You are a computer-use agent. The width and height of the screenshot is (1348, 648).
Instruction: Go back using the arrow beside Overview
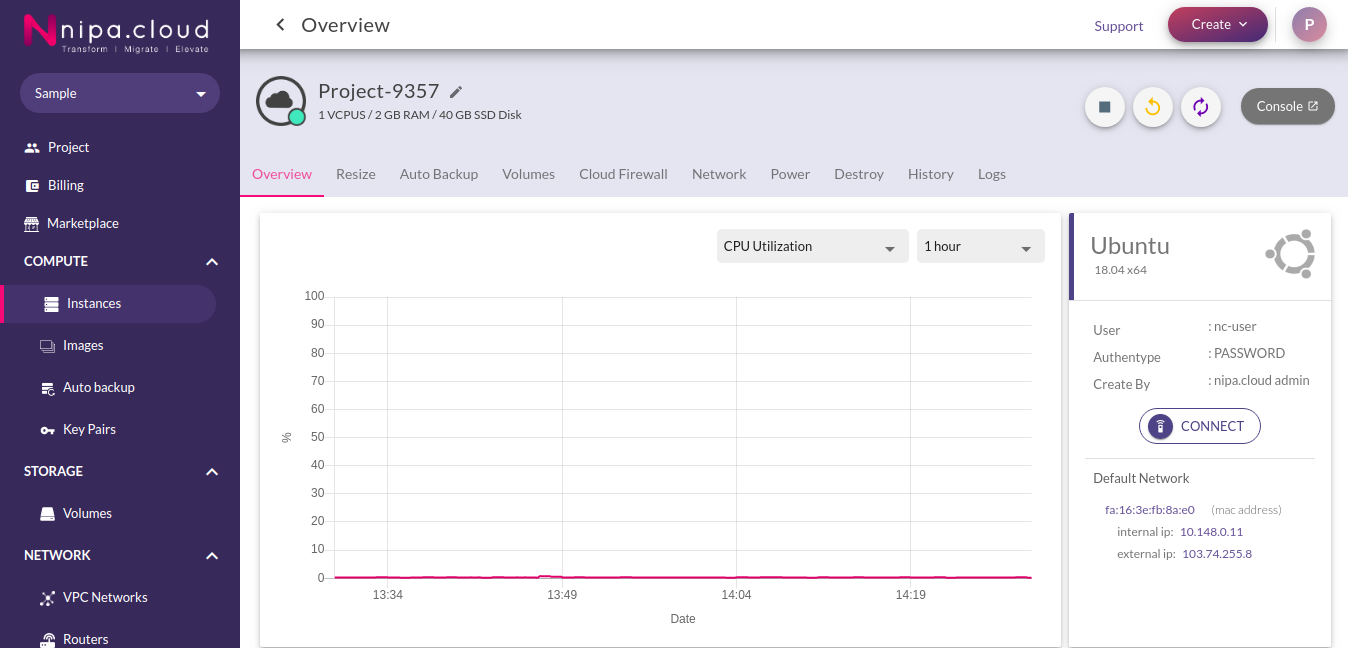click(x=280, y=25)
